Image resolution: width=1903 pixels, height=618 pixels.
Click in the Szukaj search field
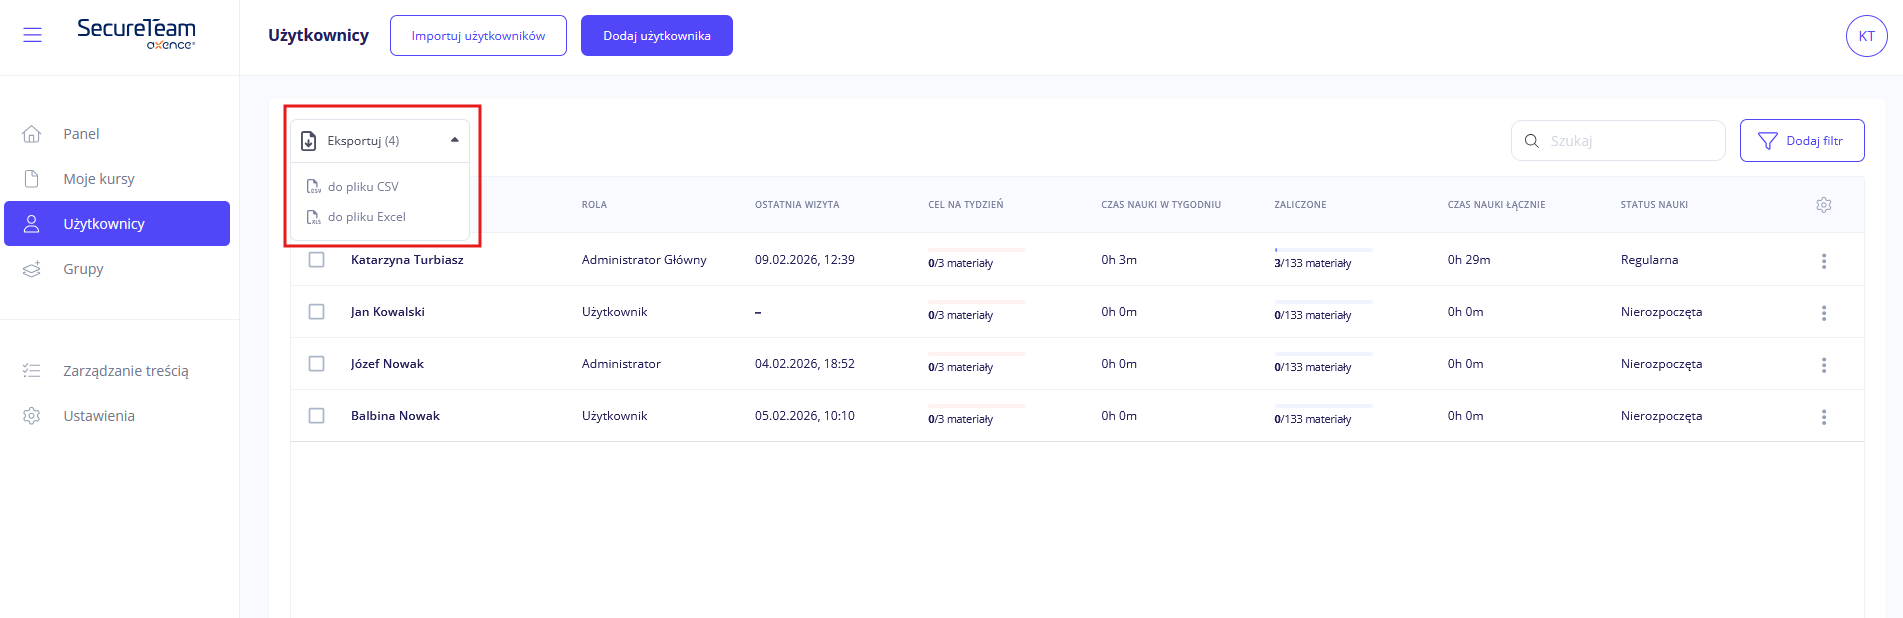pos(1630,141)
